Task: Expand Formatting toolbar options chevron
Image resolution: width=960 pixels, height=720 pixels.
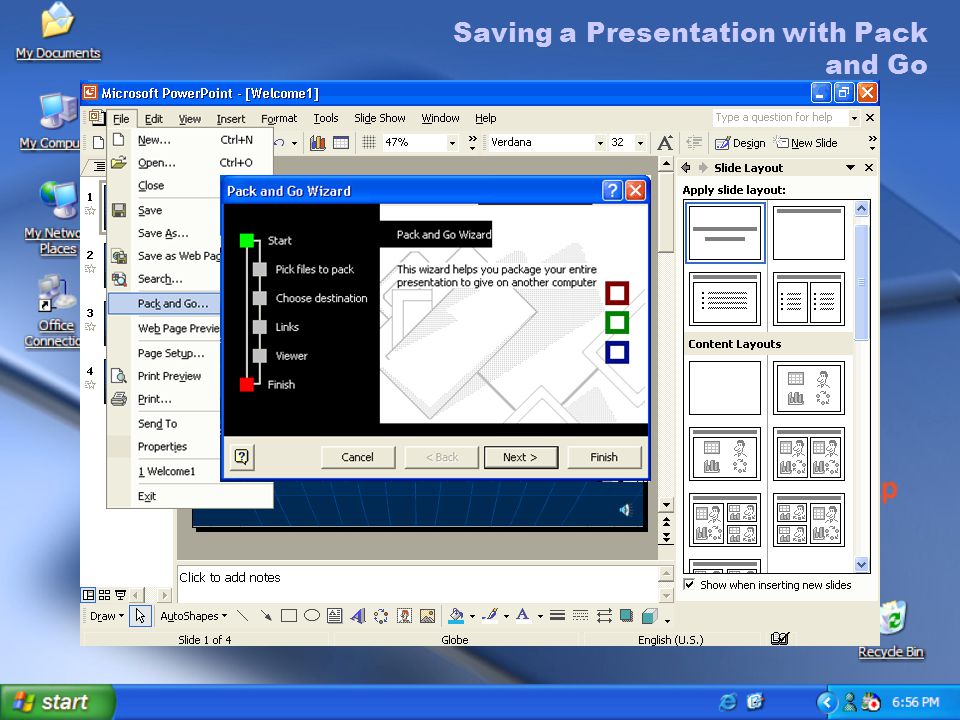Action: point(872,143)
